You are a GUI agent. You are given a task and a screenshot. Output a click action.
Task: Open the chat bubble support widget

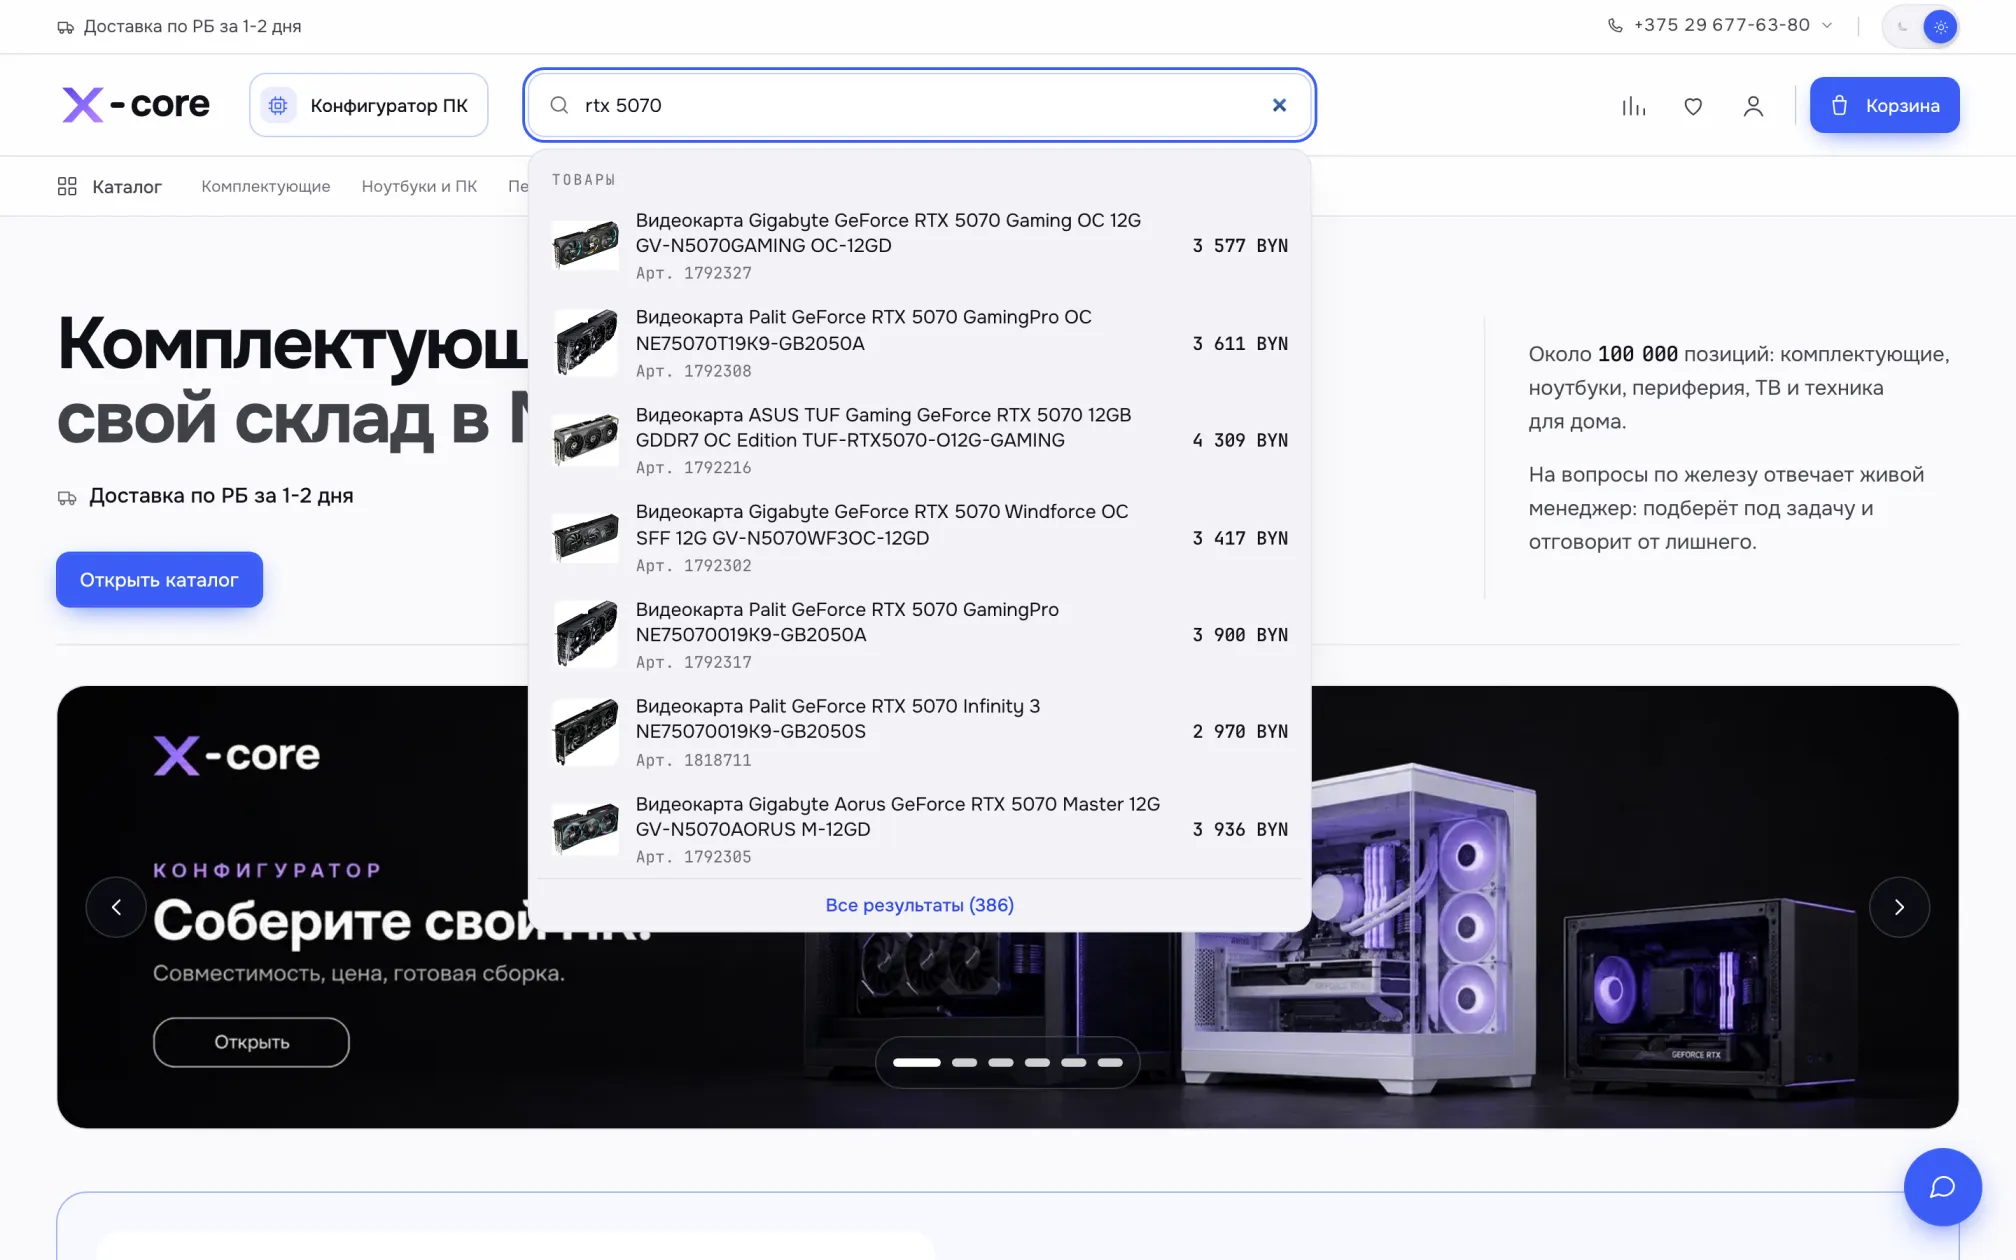[1942, 1187]
